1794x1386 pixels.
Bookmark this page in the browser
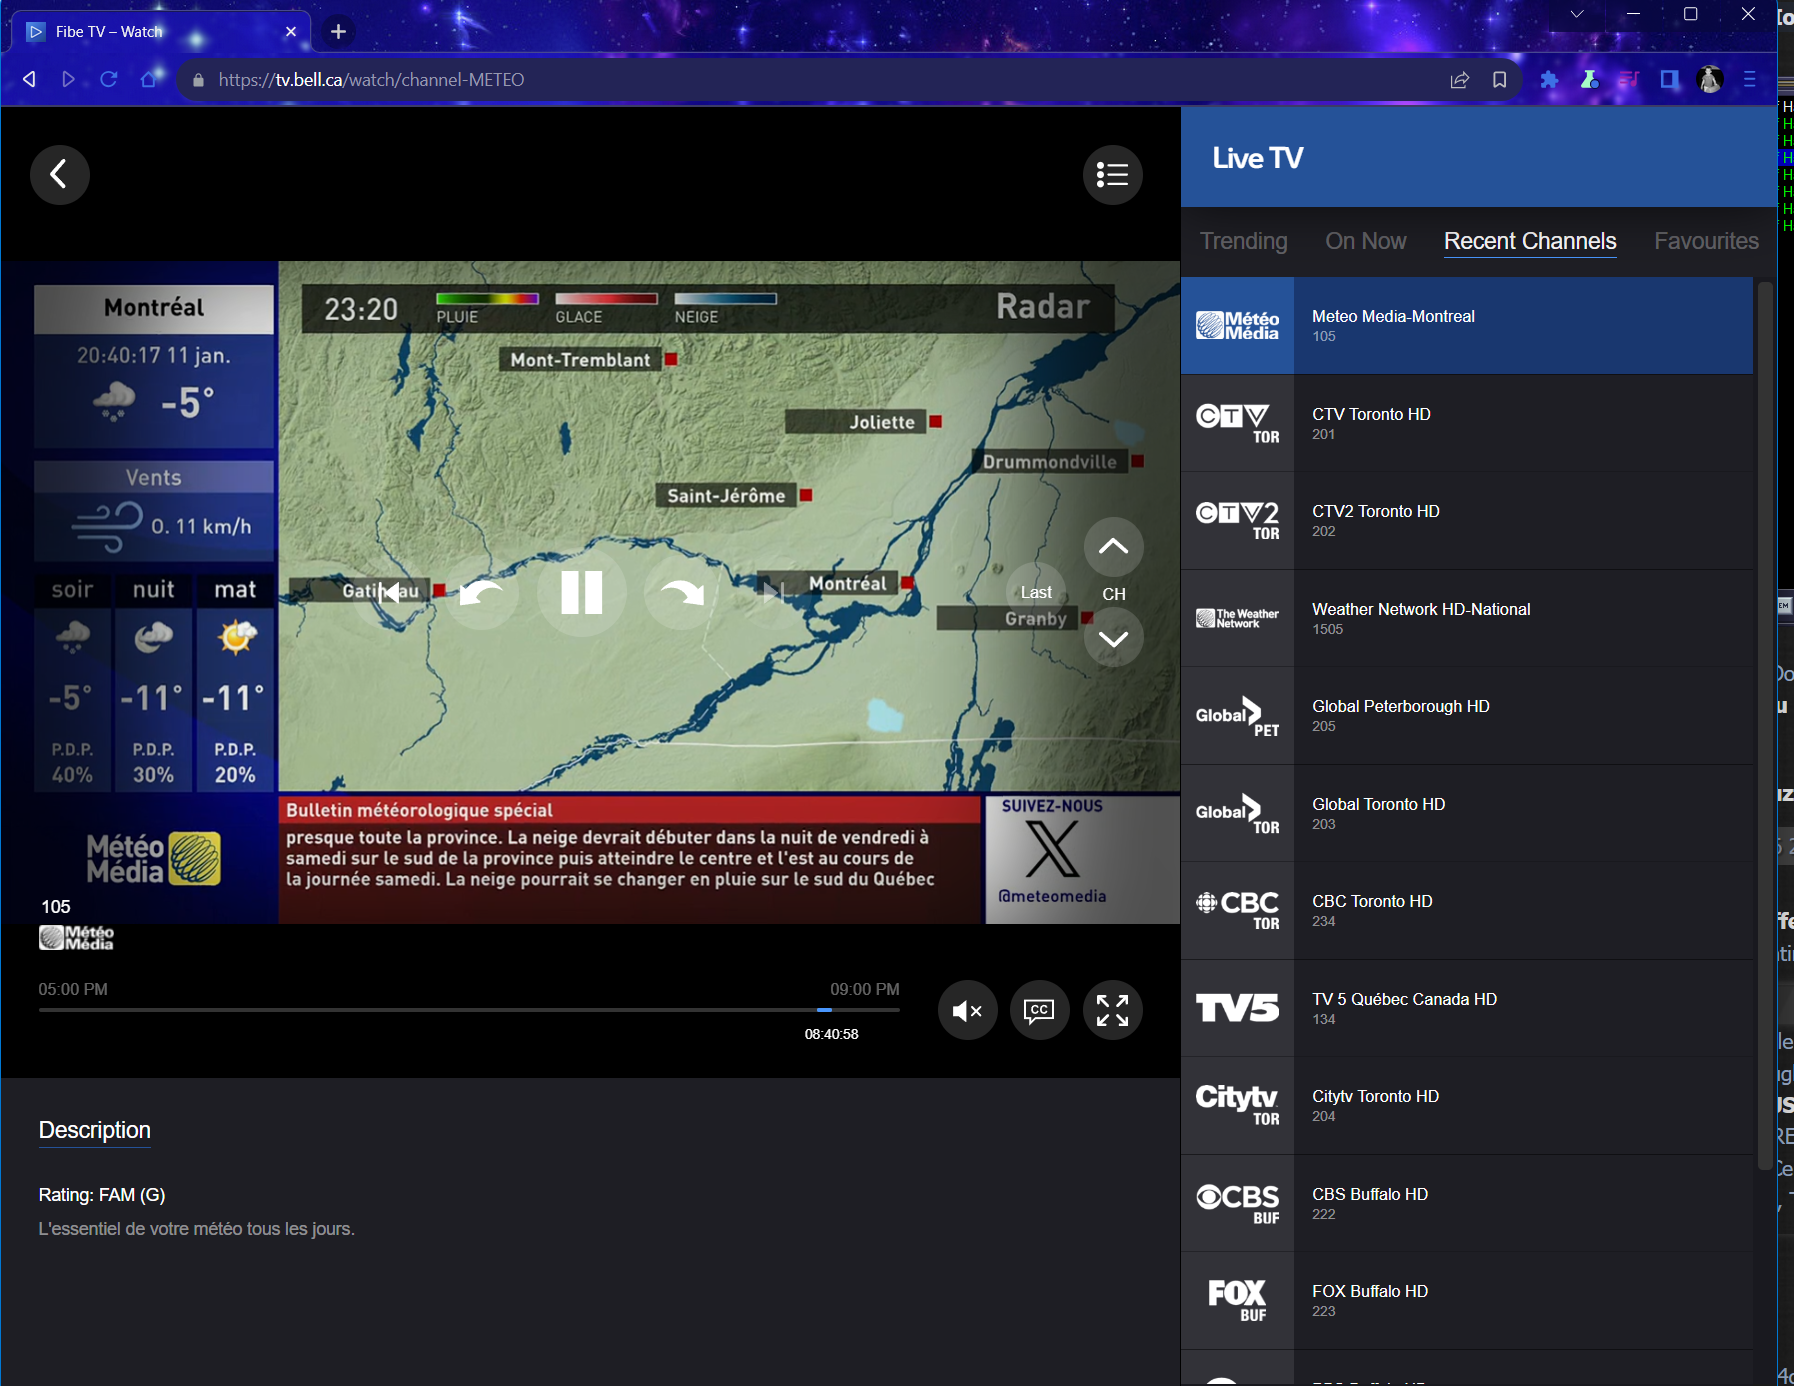click(1499, 80)
